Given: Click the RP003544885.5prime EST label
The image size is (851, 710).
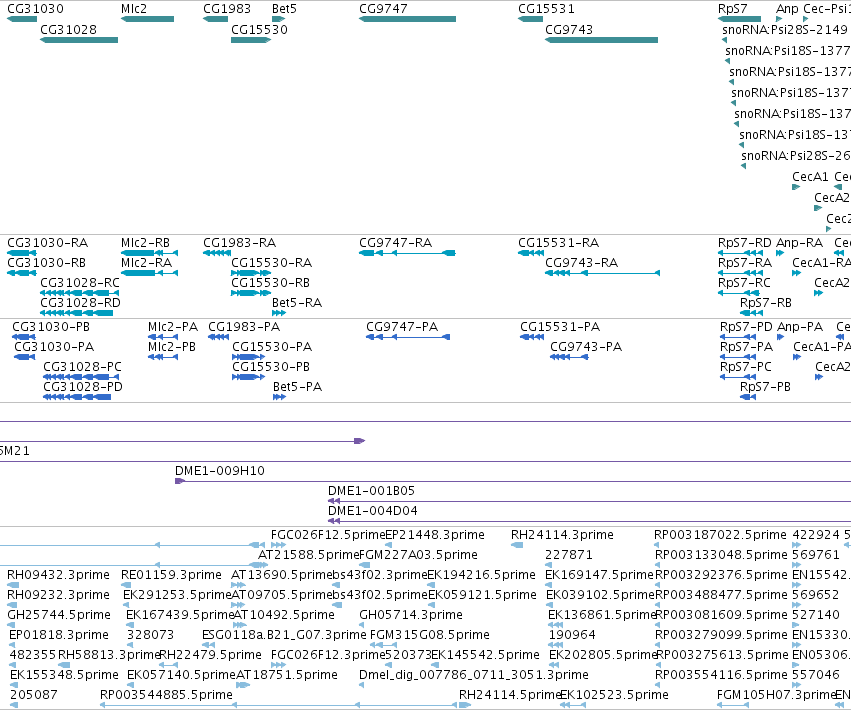Looking at the screenshot, I should tap(166, 695).
